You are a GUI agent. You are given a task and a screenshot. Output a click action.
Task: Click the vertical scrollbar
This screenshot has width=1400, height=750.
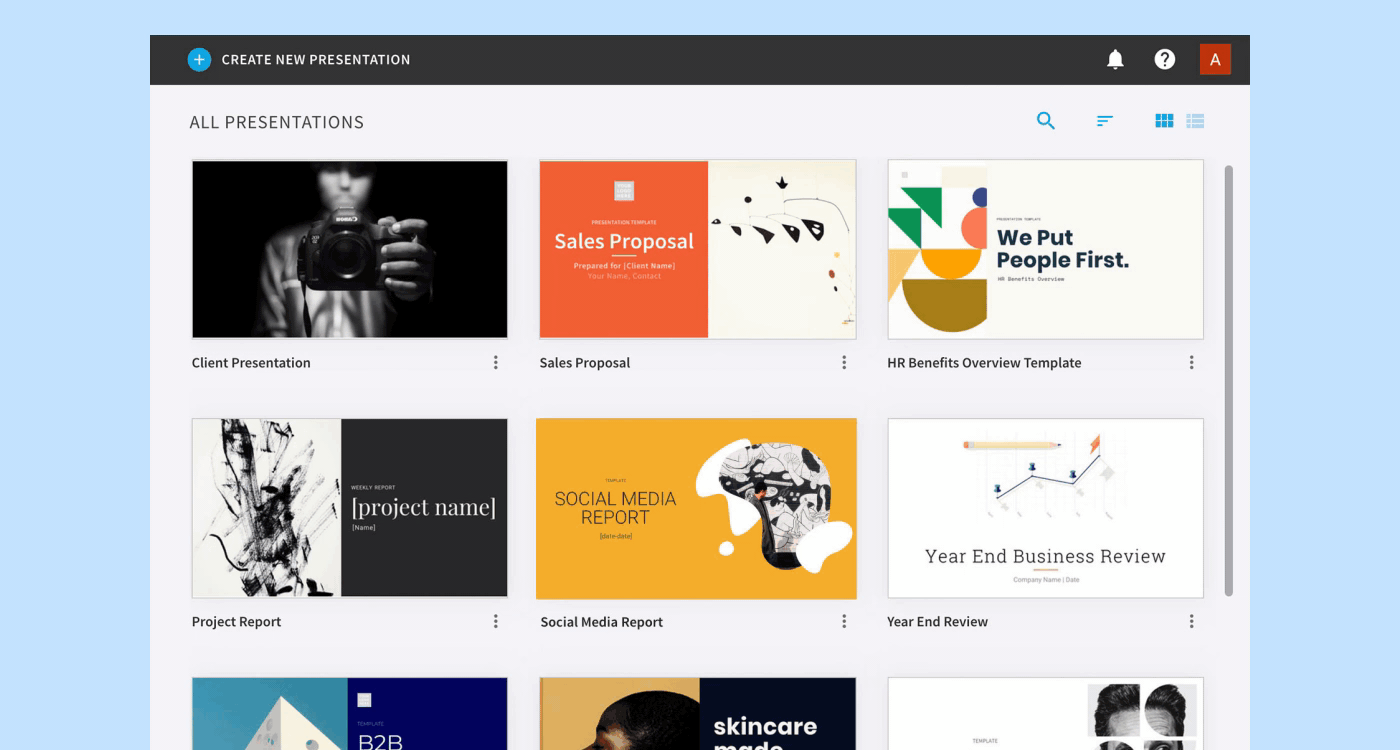[x=1229, y=381]
